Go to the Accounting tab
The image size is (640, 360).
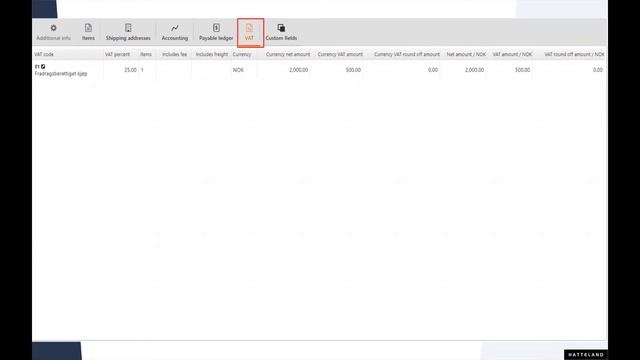(175, 33)
